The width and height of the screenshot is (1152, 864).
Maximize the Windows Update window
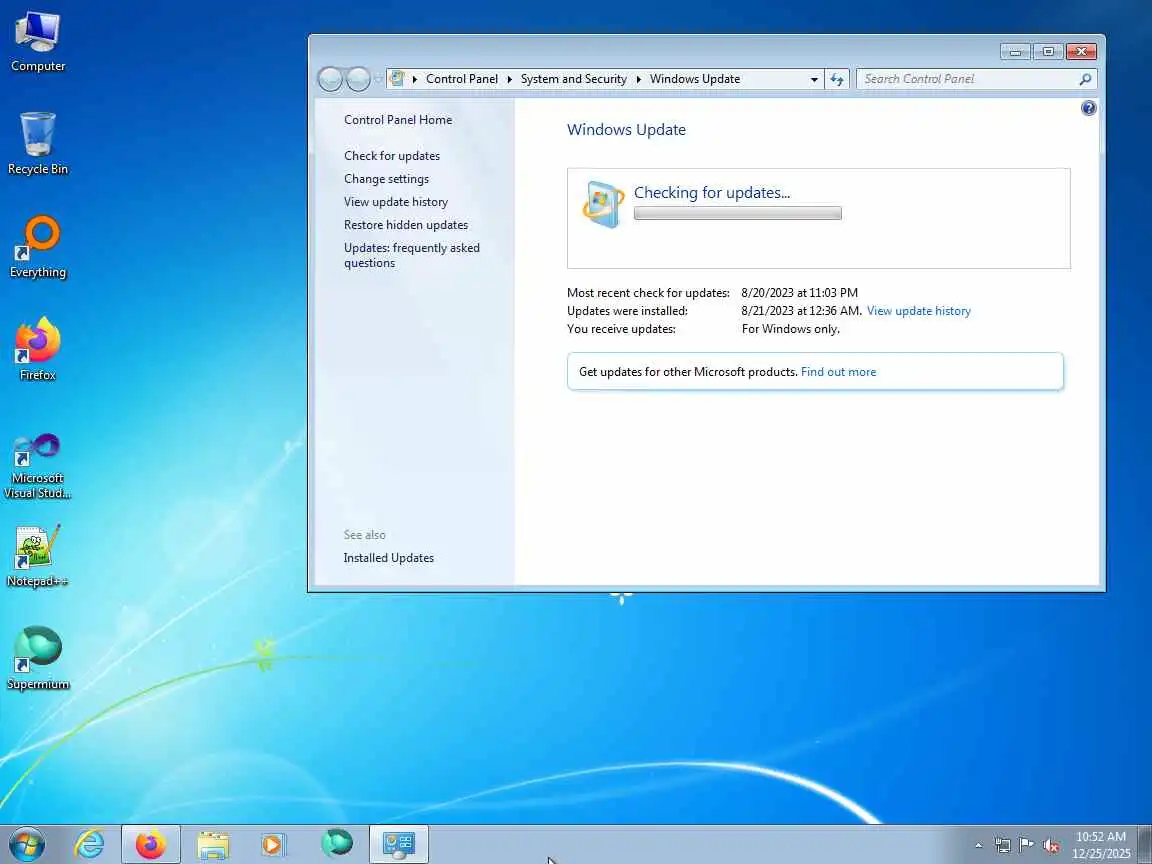coord(1048,51)
